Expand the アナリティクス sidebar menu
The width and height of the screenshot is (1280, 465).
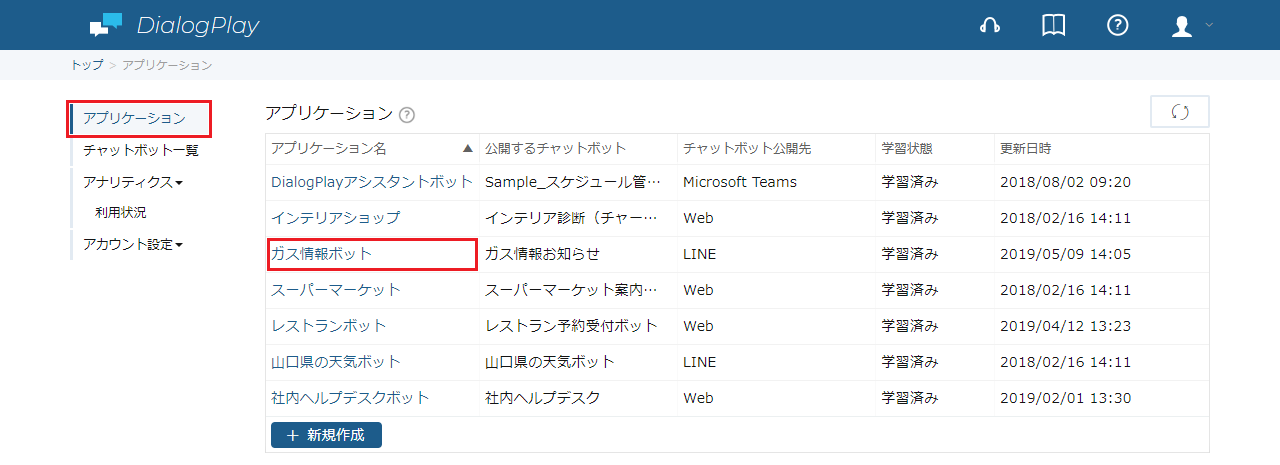pos(133,182)
